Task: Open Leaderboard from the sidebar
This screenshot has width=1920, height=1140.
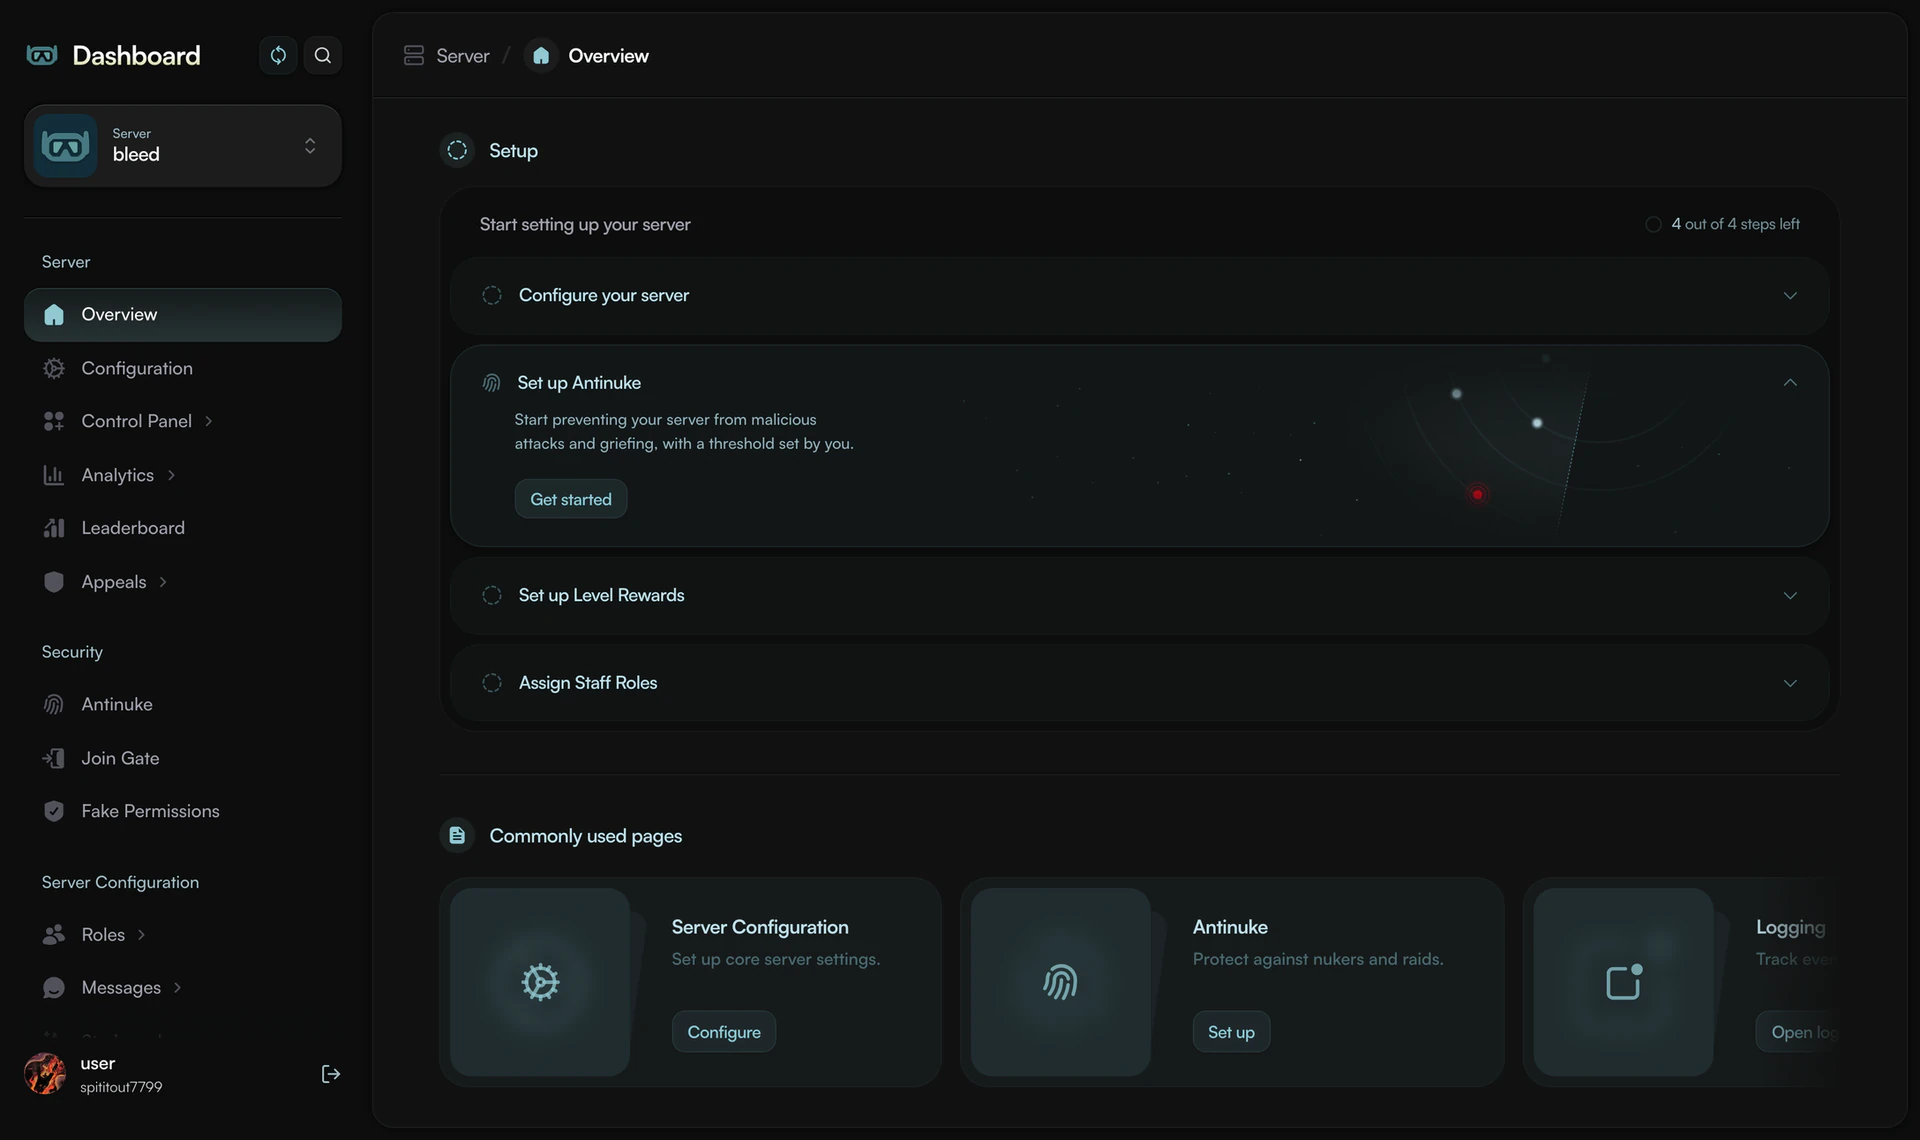Action: click(183, 528)
